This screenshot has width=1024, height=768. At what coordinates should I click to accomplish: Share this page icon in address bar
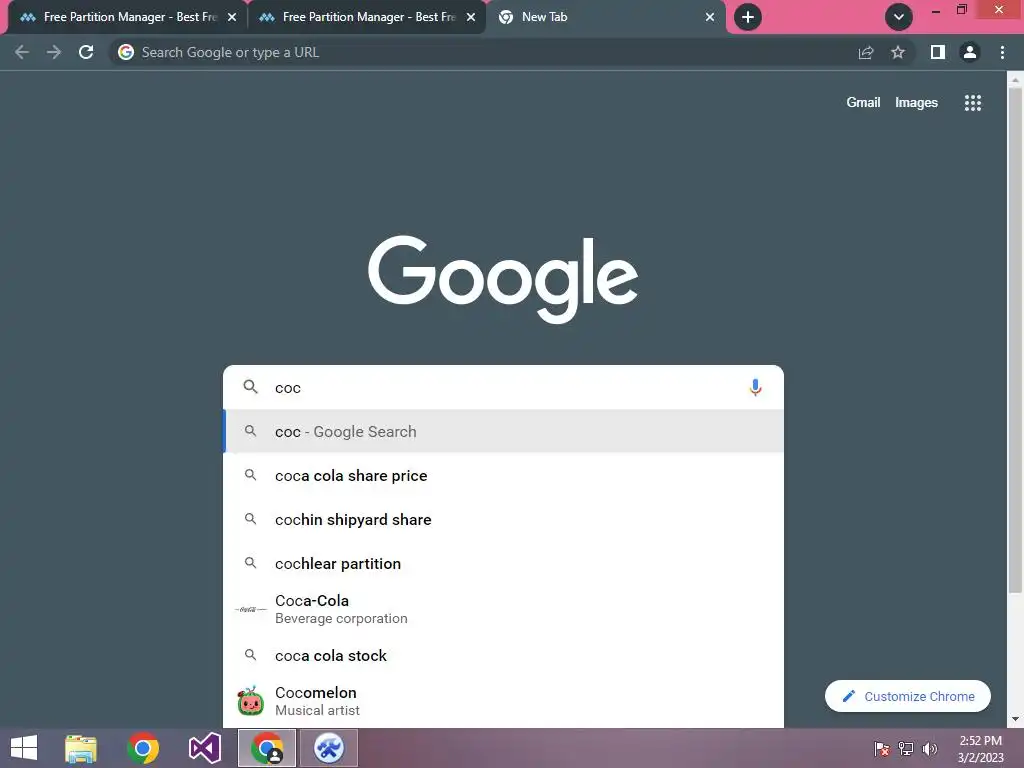[866, 52]
